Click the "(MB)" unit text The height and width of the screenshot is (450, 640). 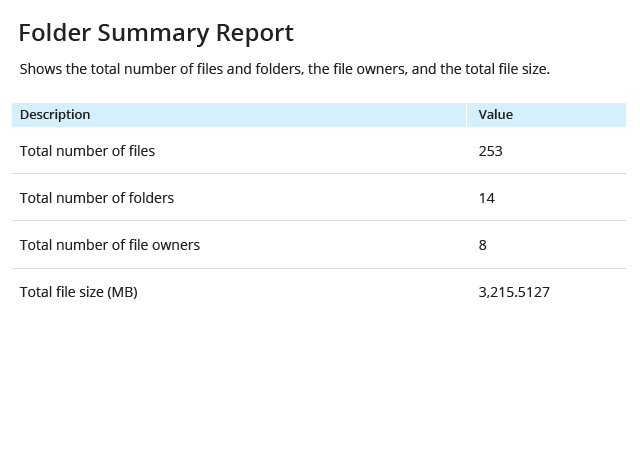[122, 292]
